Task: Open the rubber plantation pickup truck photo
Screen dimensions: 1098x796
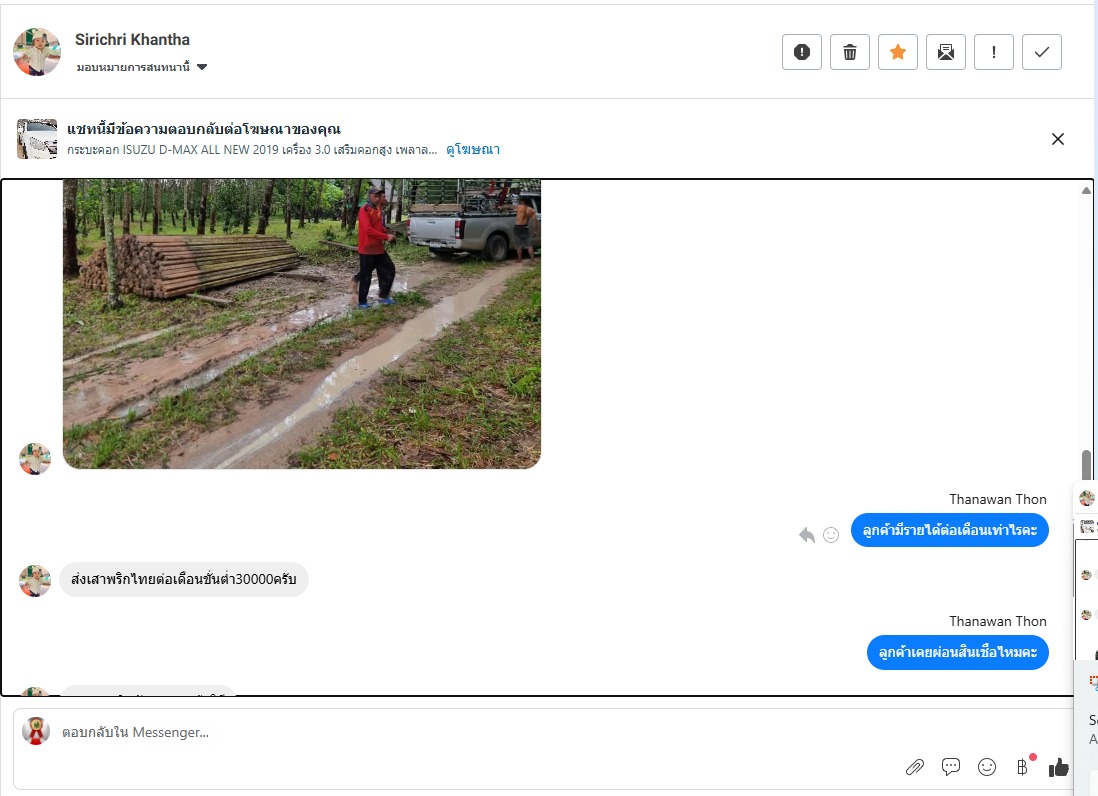Action: point(302,323)
